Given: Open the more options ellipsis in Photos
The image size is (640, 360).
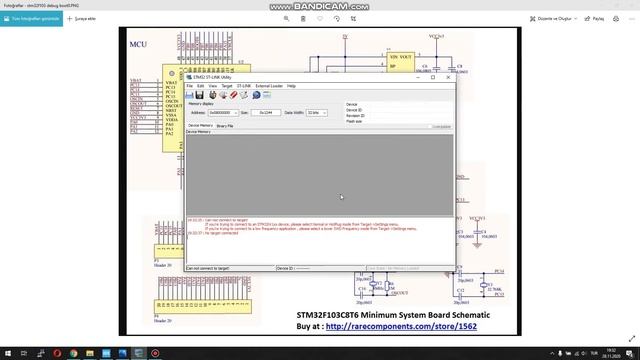Looking at the screenshot, I should 632,19.
